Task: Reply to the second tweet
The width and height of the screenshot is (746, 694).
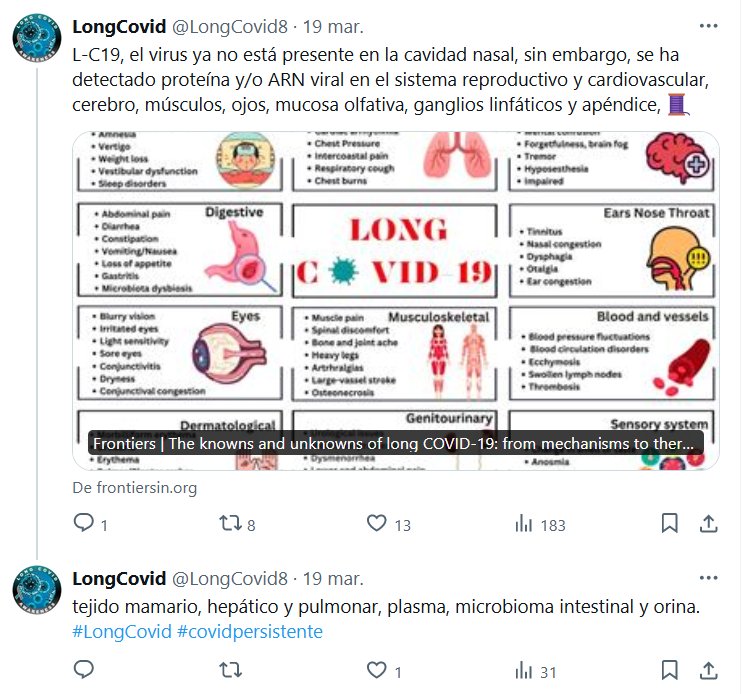Action: [x=84, y=670]
